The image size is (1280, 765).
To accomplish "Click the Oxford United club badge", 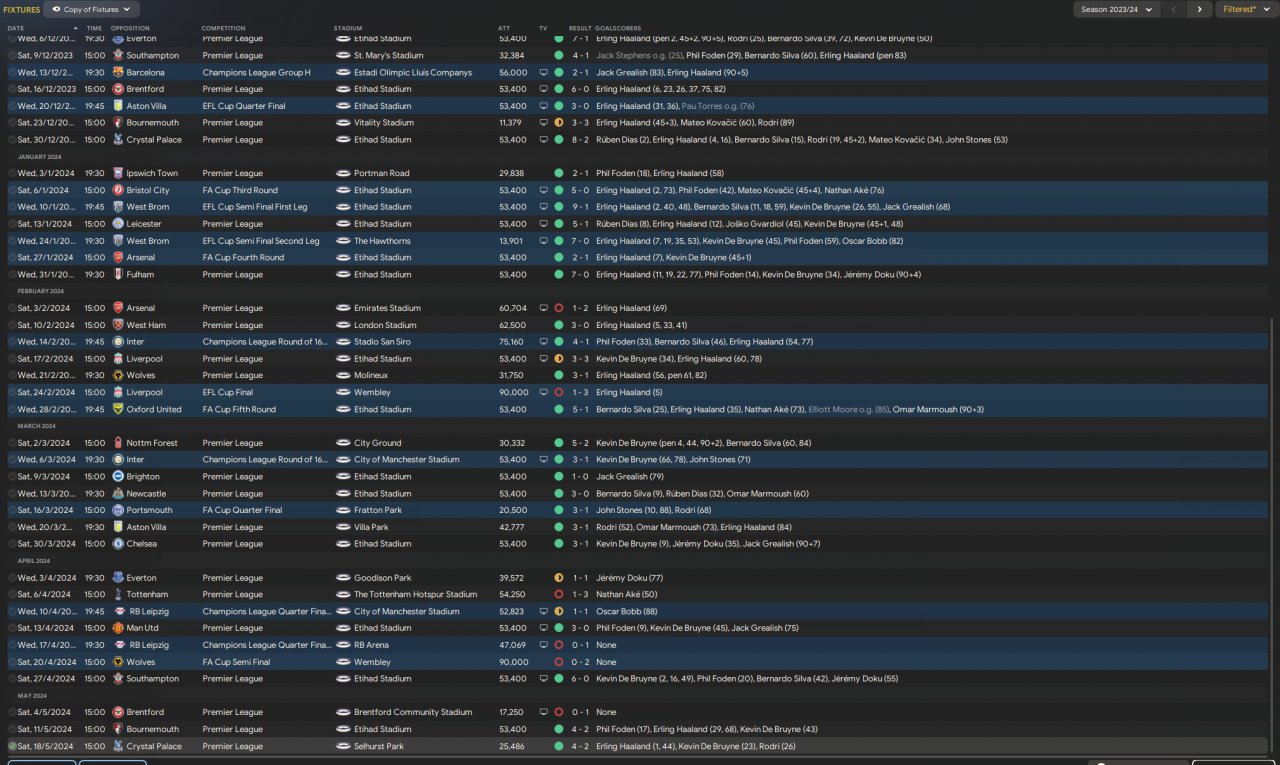I will tap(118, 410).
